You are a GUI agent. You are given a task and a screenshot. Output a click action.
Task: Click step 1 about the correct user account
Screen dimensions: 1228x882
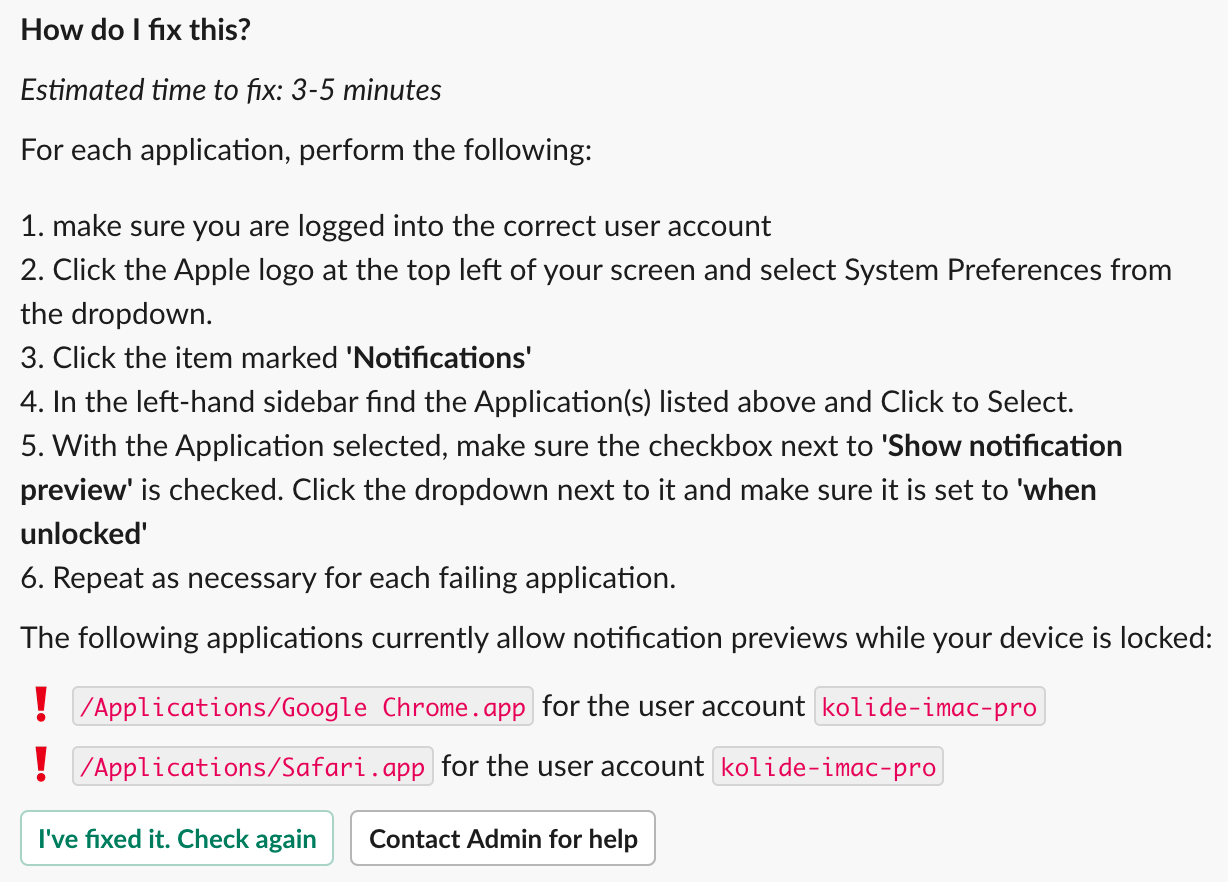(396, 225)
